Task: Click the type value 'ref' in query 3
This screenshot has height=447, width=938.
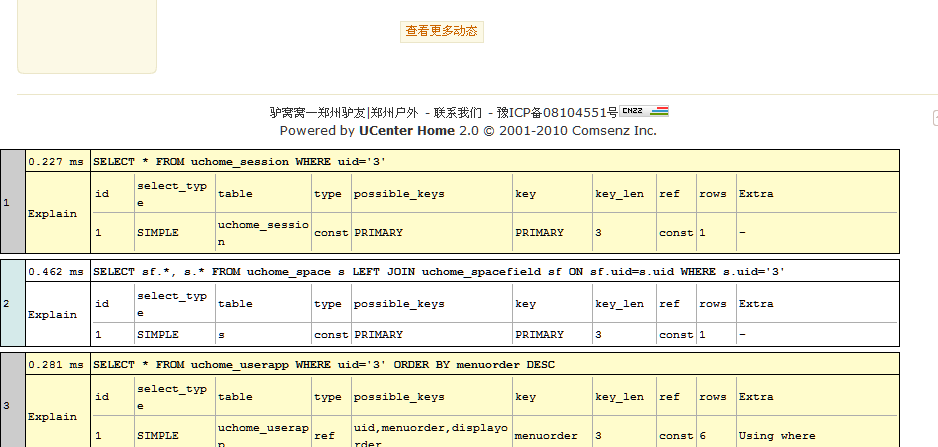Action: click(324, 436)
